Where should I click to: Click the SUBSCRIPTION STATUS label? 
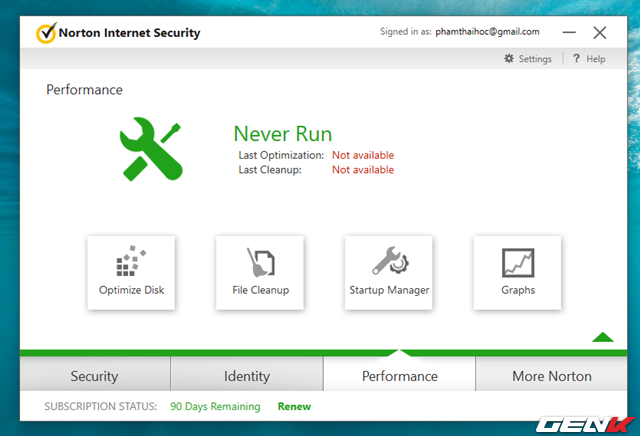click(100, 407)
